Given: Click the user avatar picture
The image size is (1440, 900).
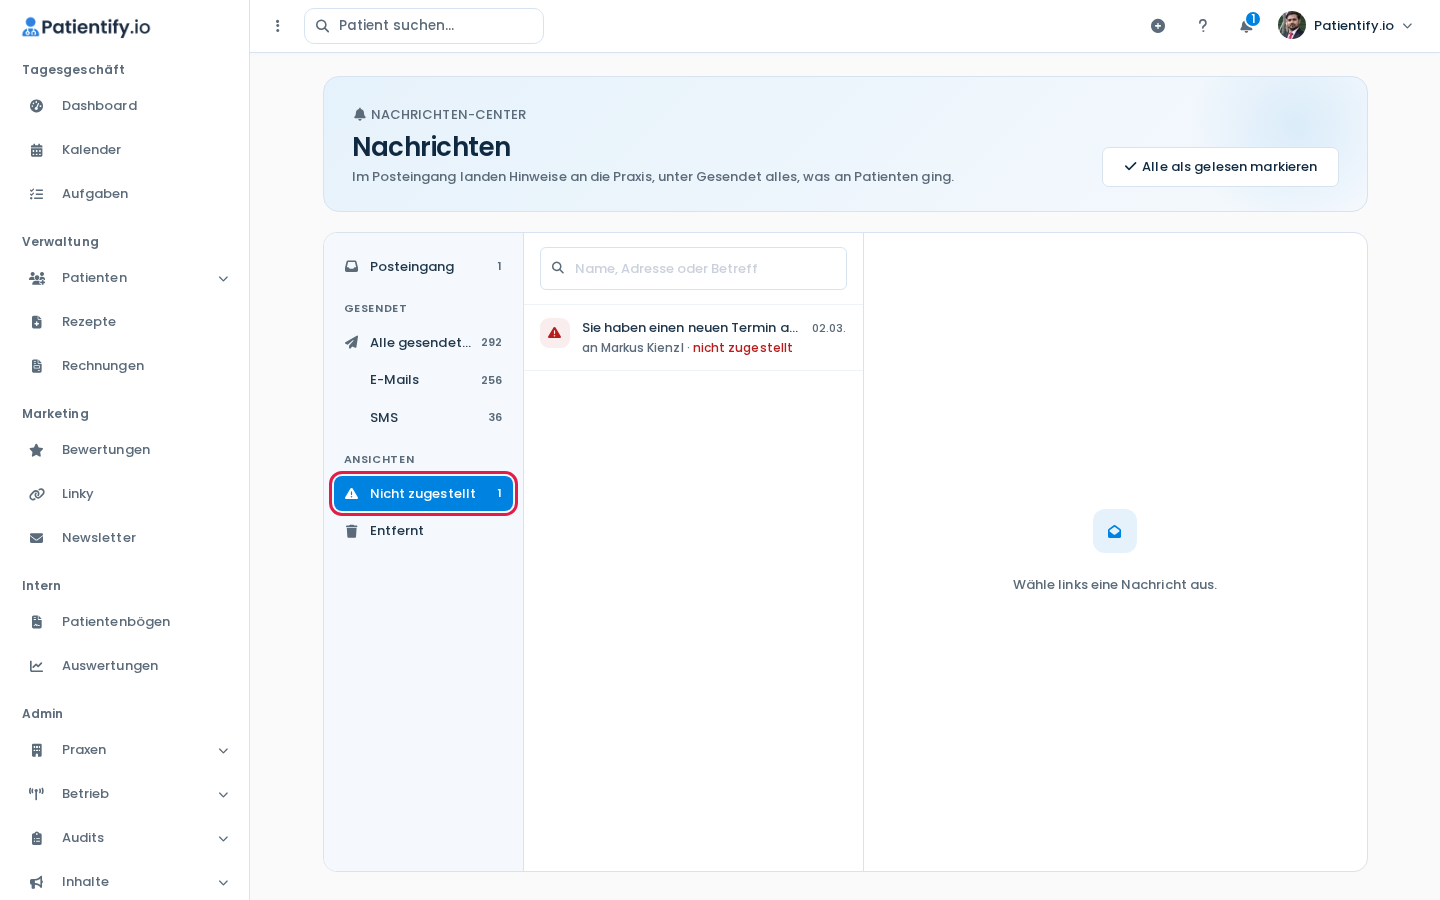Looking at the screenshot, I should tap(1292, 25).
